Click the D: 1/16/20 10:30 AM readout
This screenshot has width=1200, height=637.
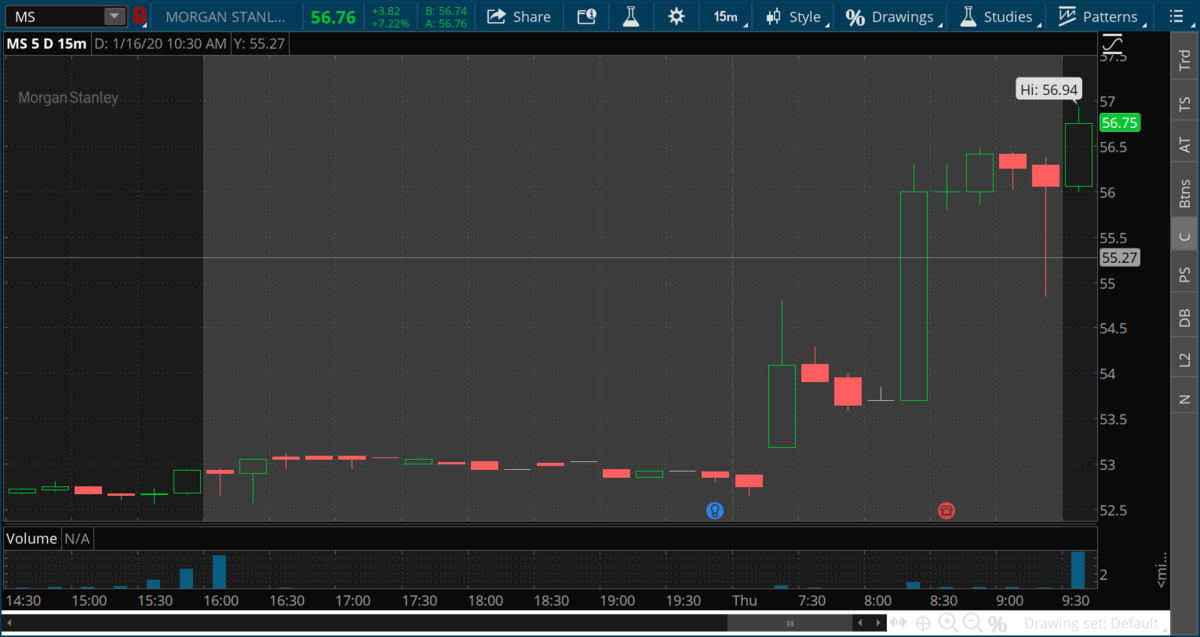(x=159, y=44)
